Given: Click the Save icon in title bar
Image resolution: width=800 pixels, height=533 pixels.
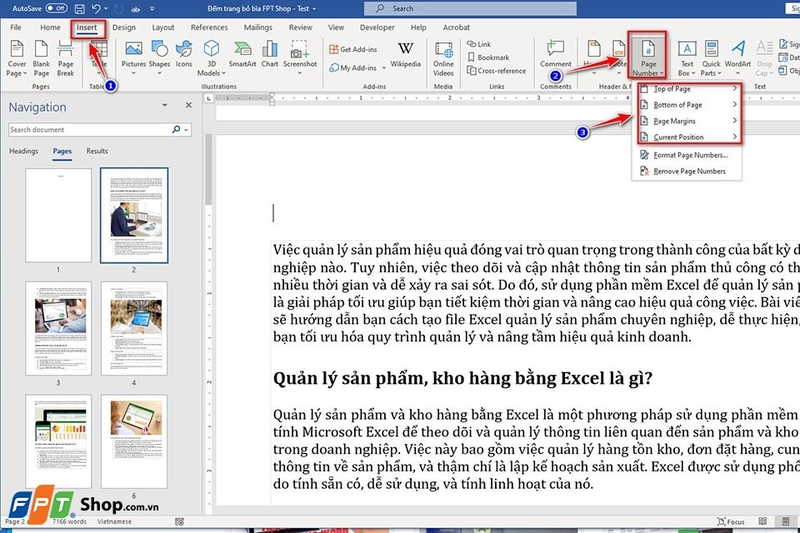Looking at the screenshot, I should point(80,8).
